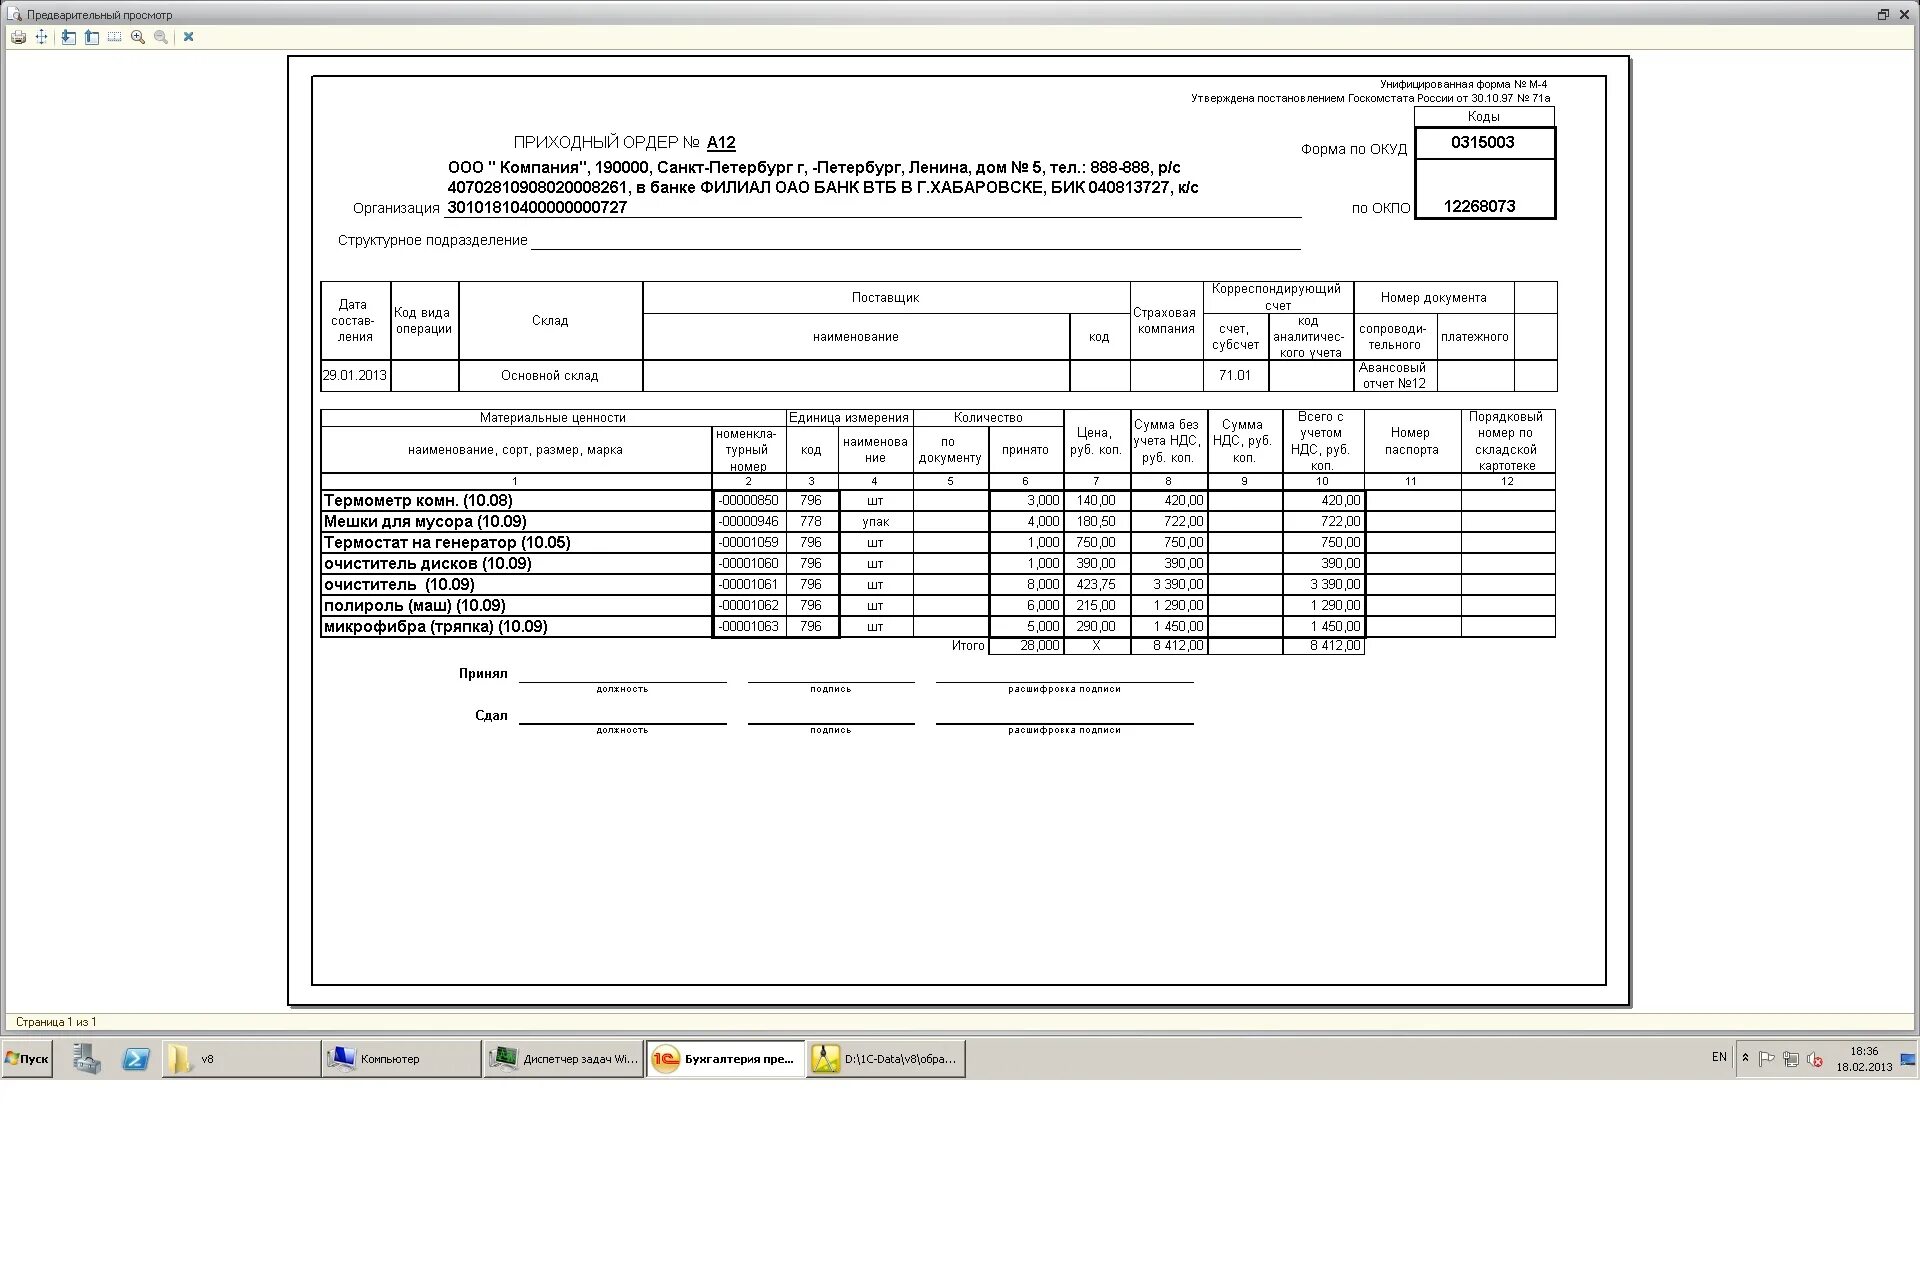This screenshot has height=1280, width=1920.
Task: Open the Диспетчер задач taskbar button
Action: (564, 1059)
